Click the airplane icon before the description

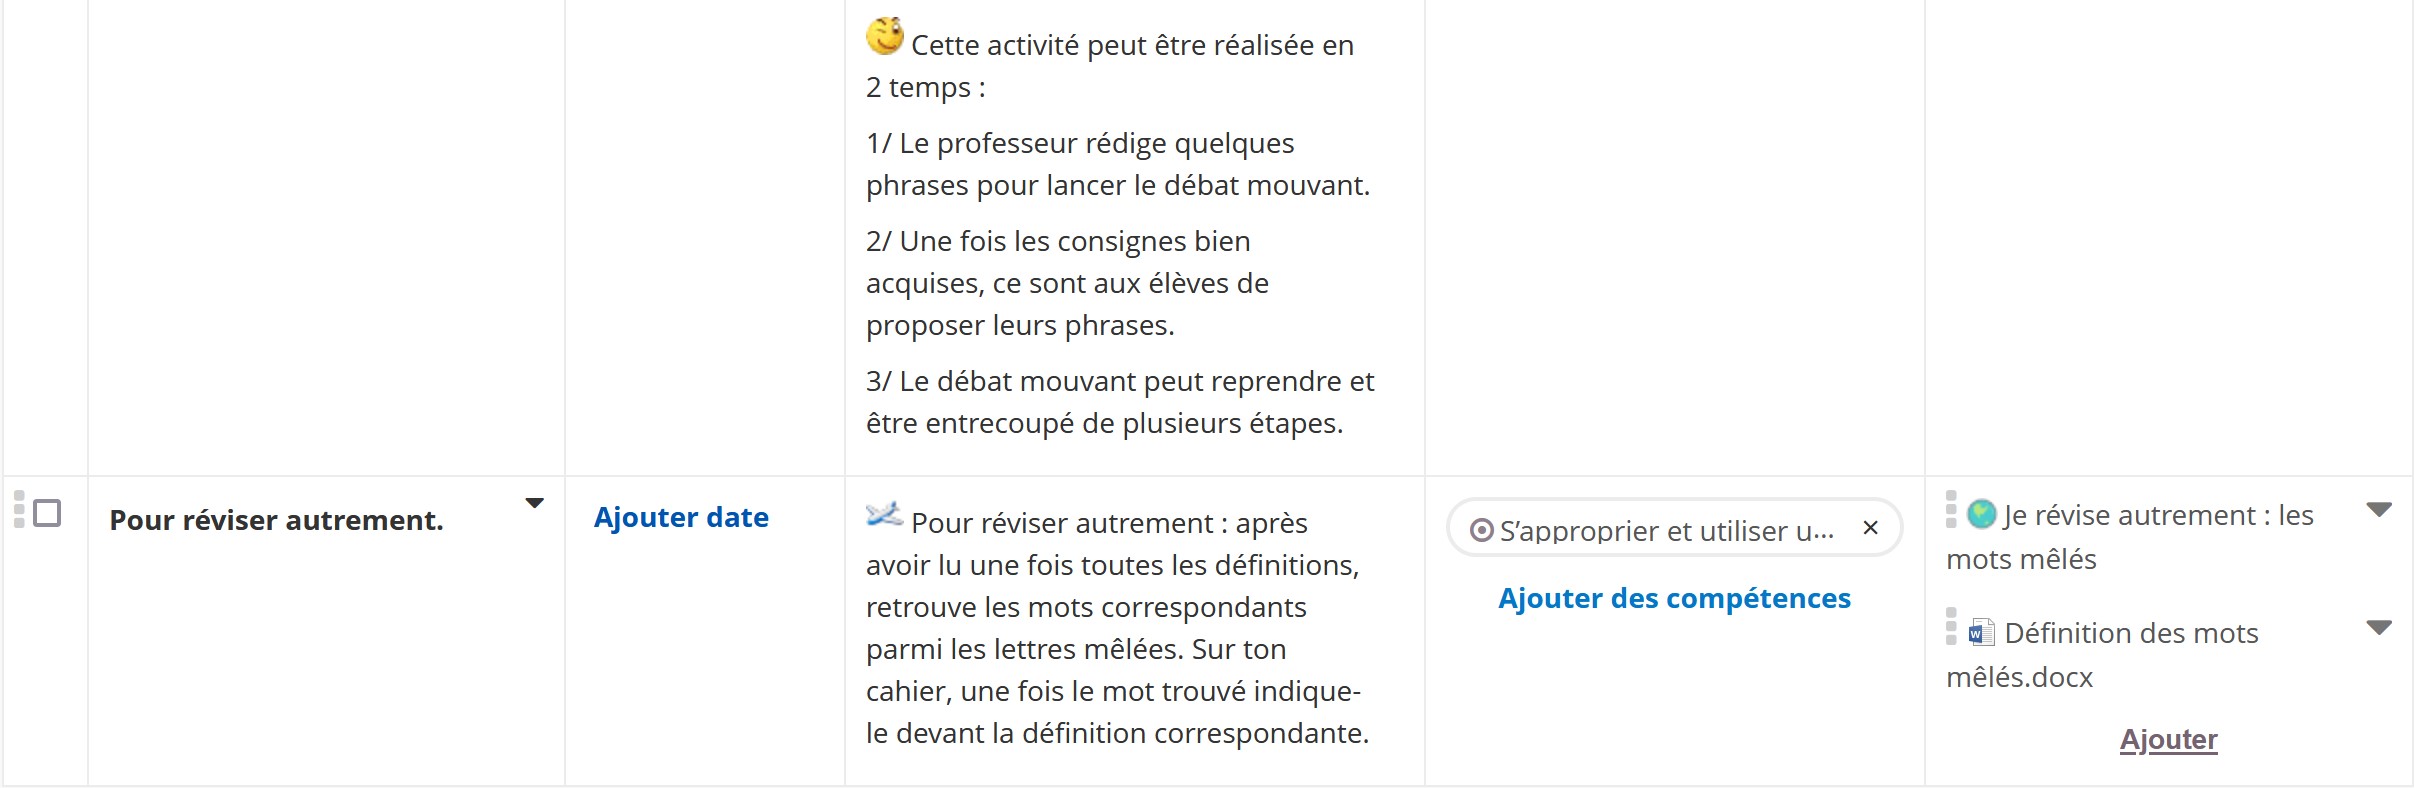tap(884, 515)
